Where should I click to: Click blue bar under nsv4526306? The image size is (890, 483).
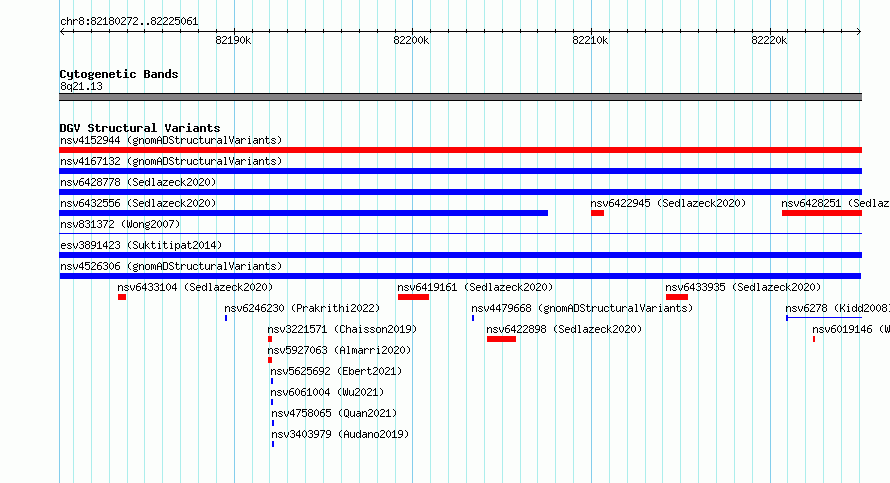[x=460, y=276]
